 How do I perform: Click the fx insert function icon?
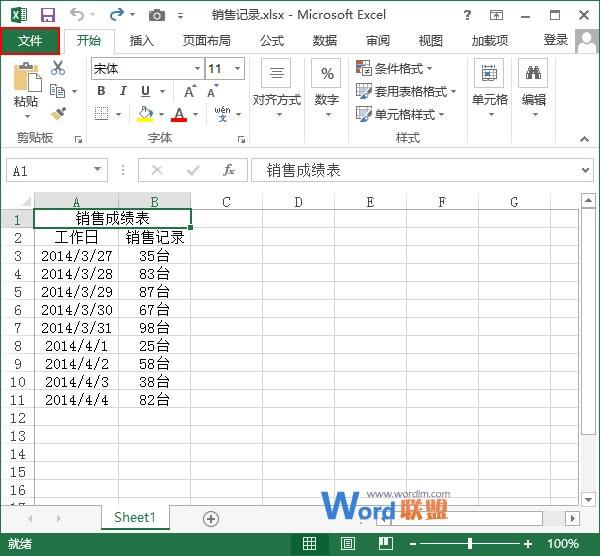pos(229,170)
